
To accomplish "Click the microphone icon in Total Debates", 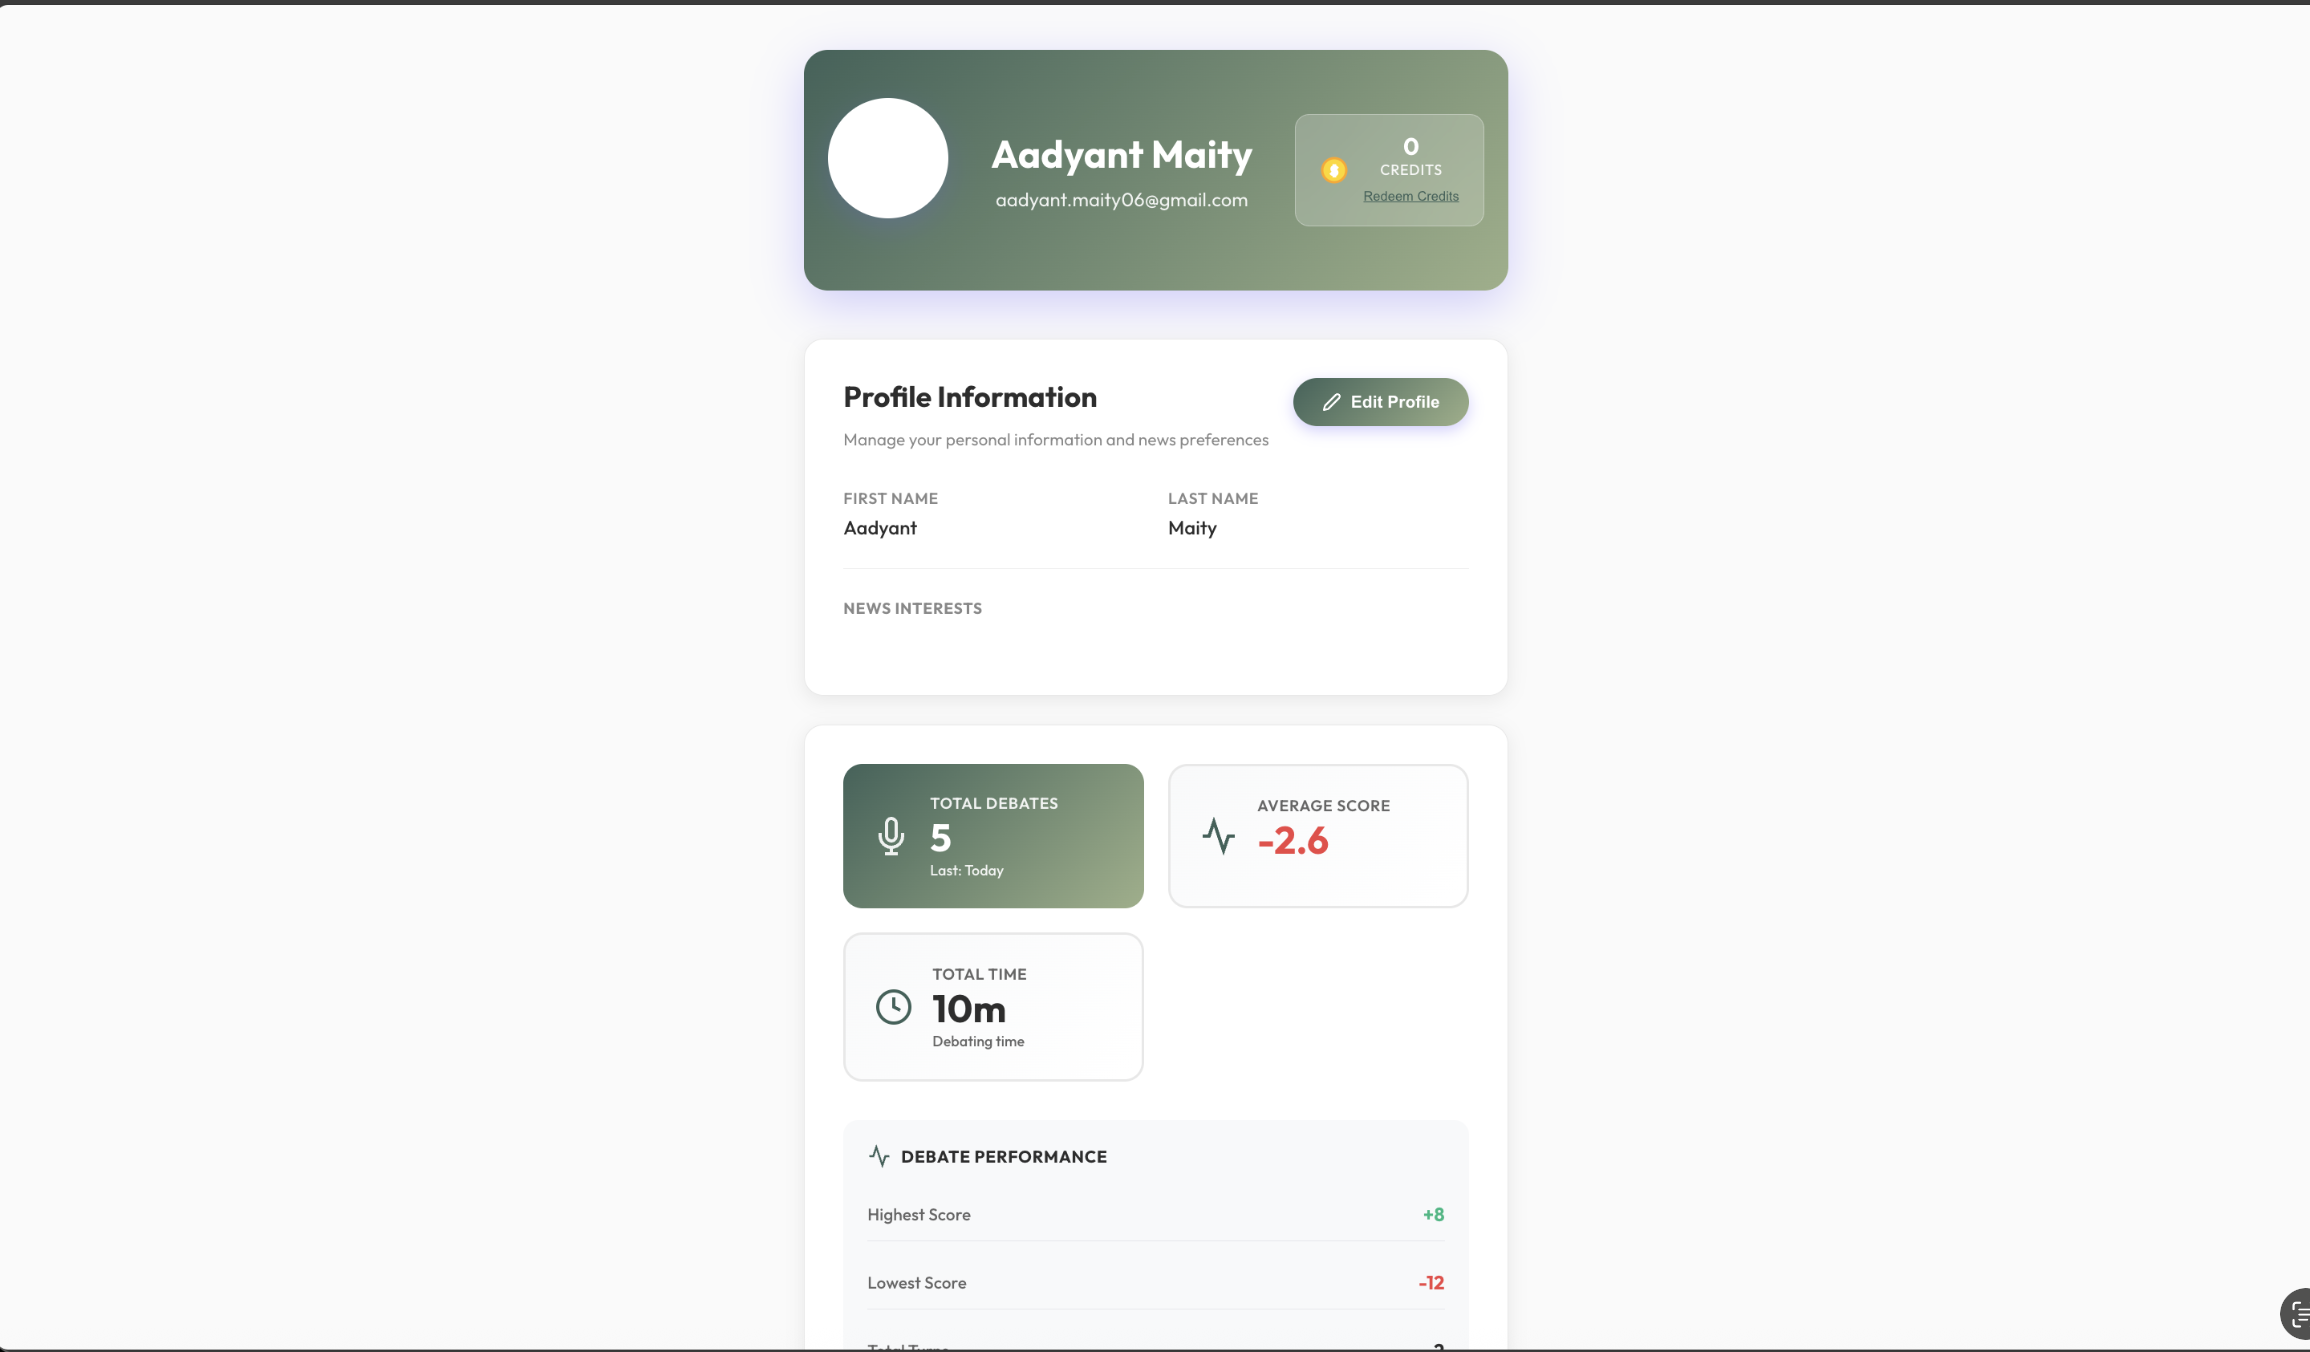I will coord(890,836).
